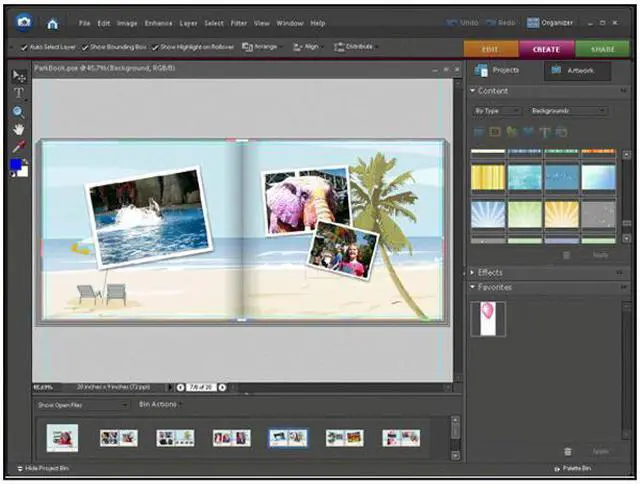Select yellow sunburst background thumbnail
Image resolution: width=640 pixels, height=484 pixels.
(x=562, y=214)
